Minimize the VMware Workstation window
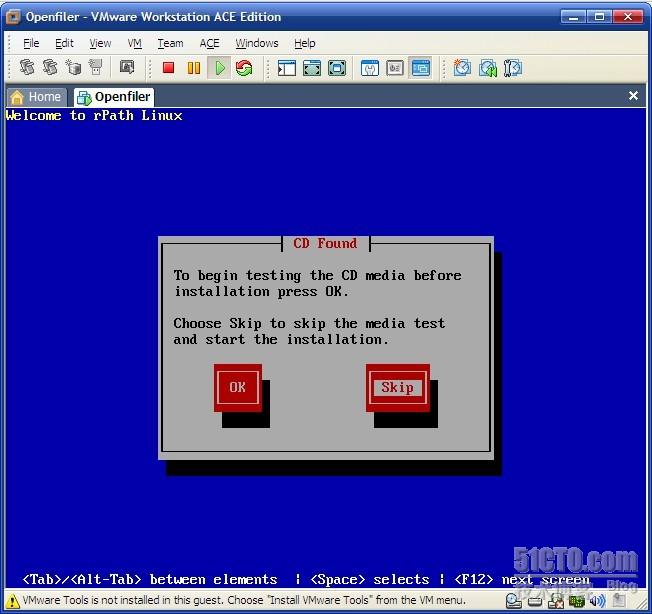This screenshot has width=652, height=614. 573,17
